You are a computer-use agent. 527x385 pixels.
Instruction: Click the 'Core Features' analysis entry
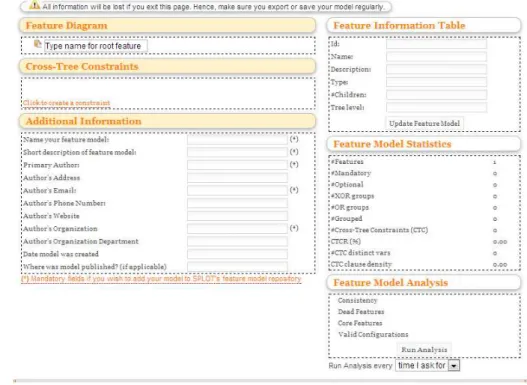pyautogui.click(x=360, y=324)
